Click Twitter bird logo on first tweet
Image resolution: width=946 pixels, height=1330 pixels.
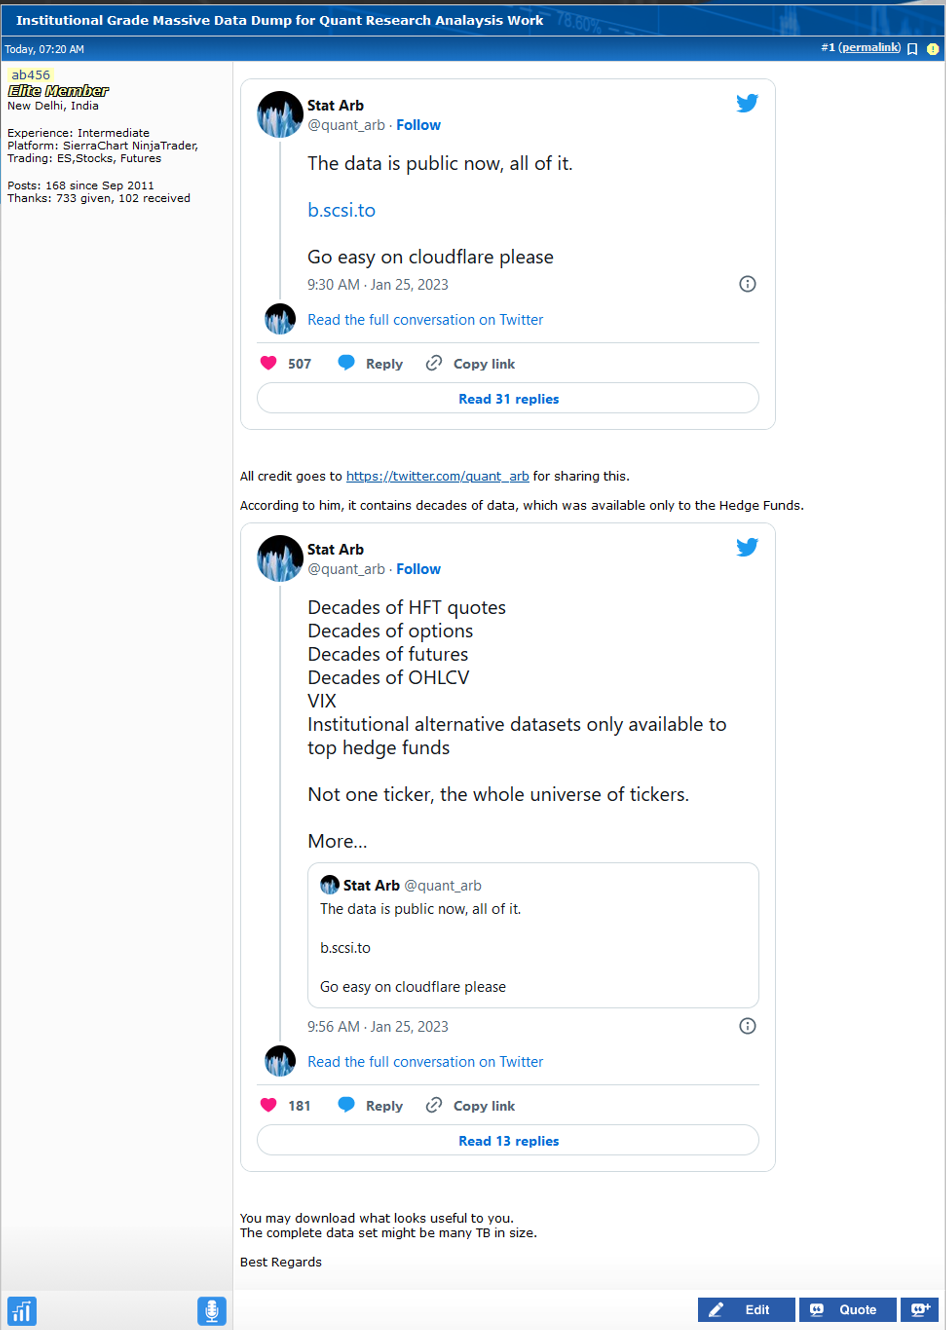click(747, 103)
